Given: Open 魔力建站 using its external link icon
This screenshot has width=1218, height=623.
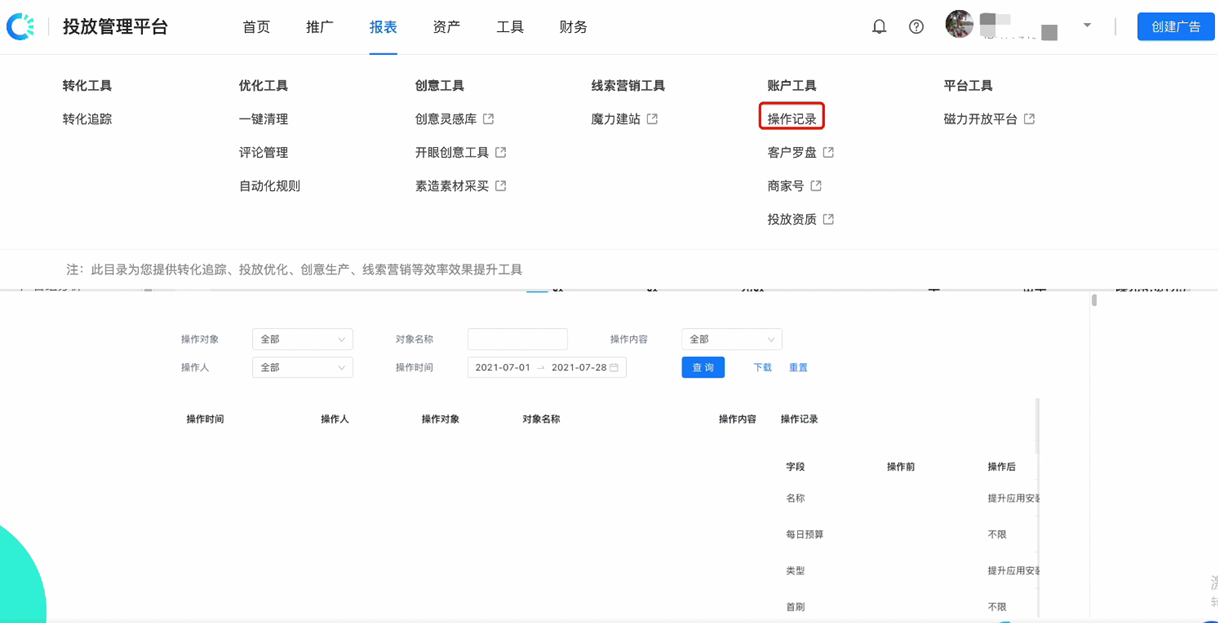Looking at the screenshot, I should (653, 117).
